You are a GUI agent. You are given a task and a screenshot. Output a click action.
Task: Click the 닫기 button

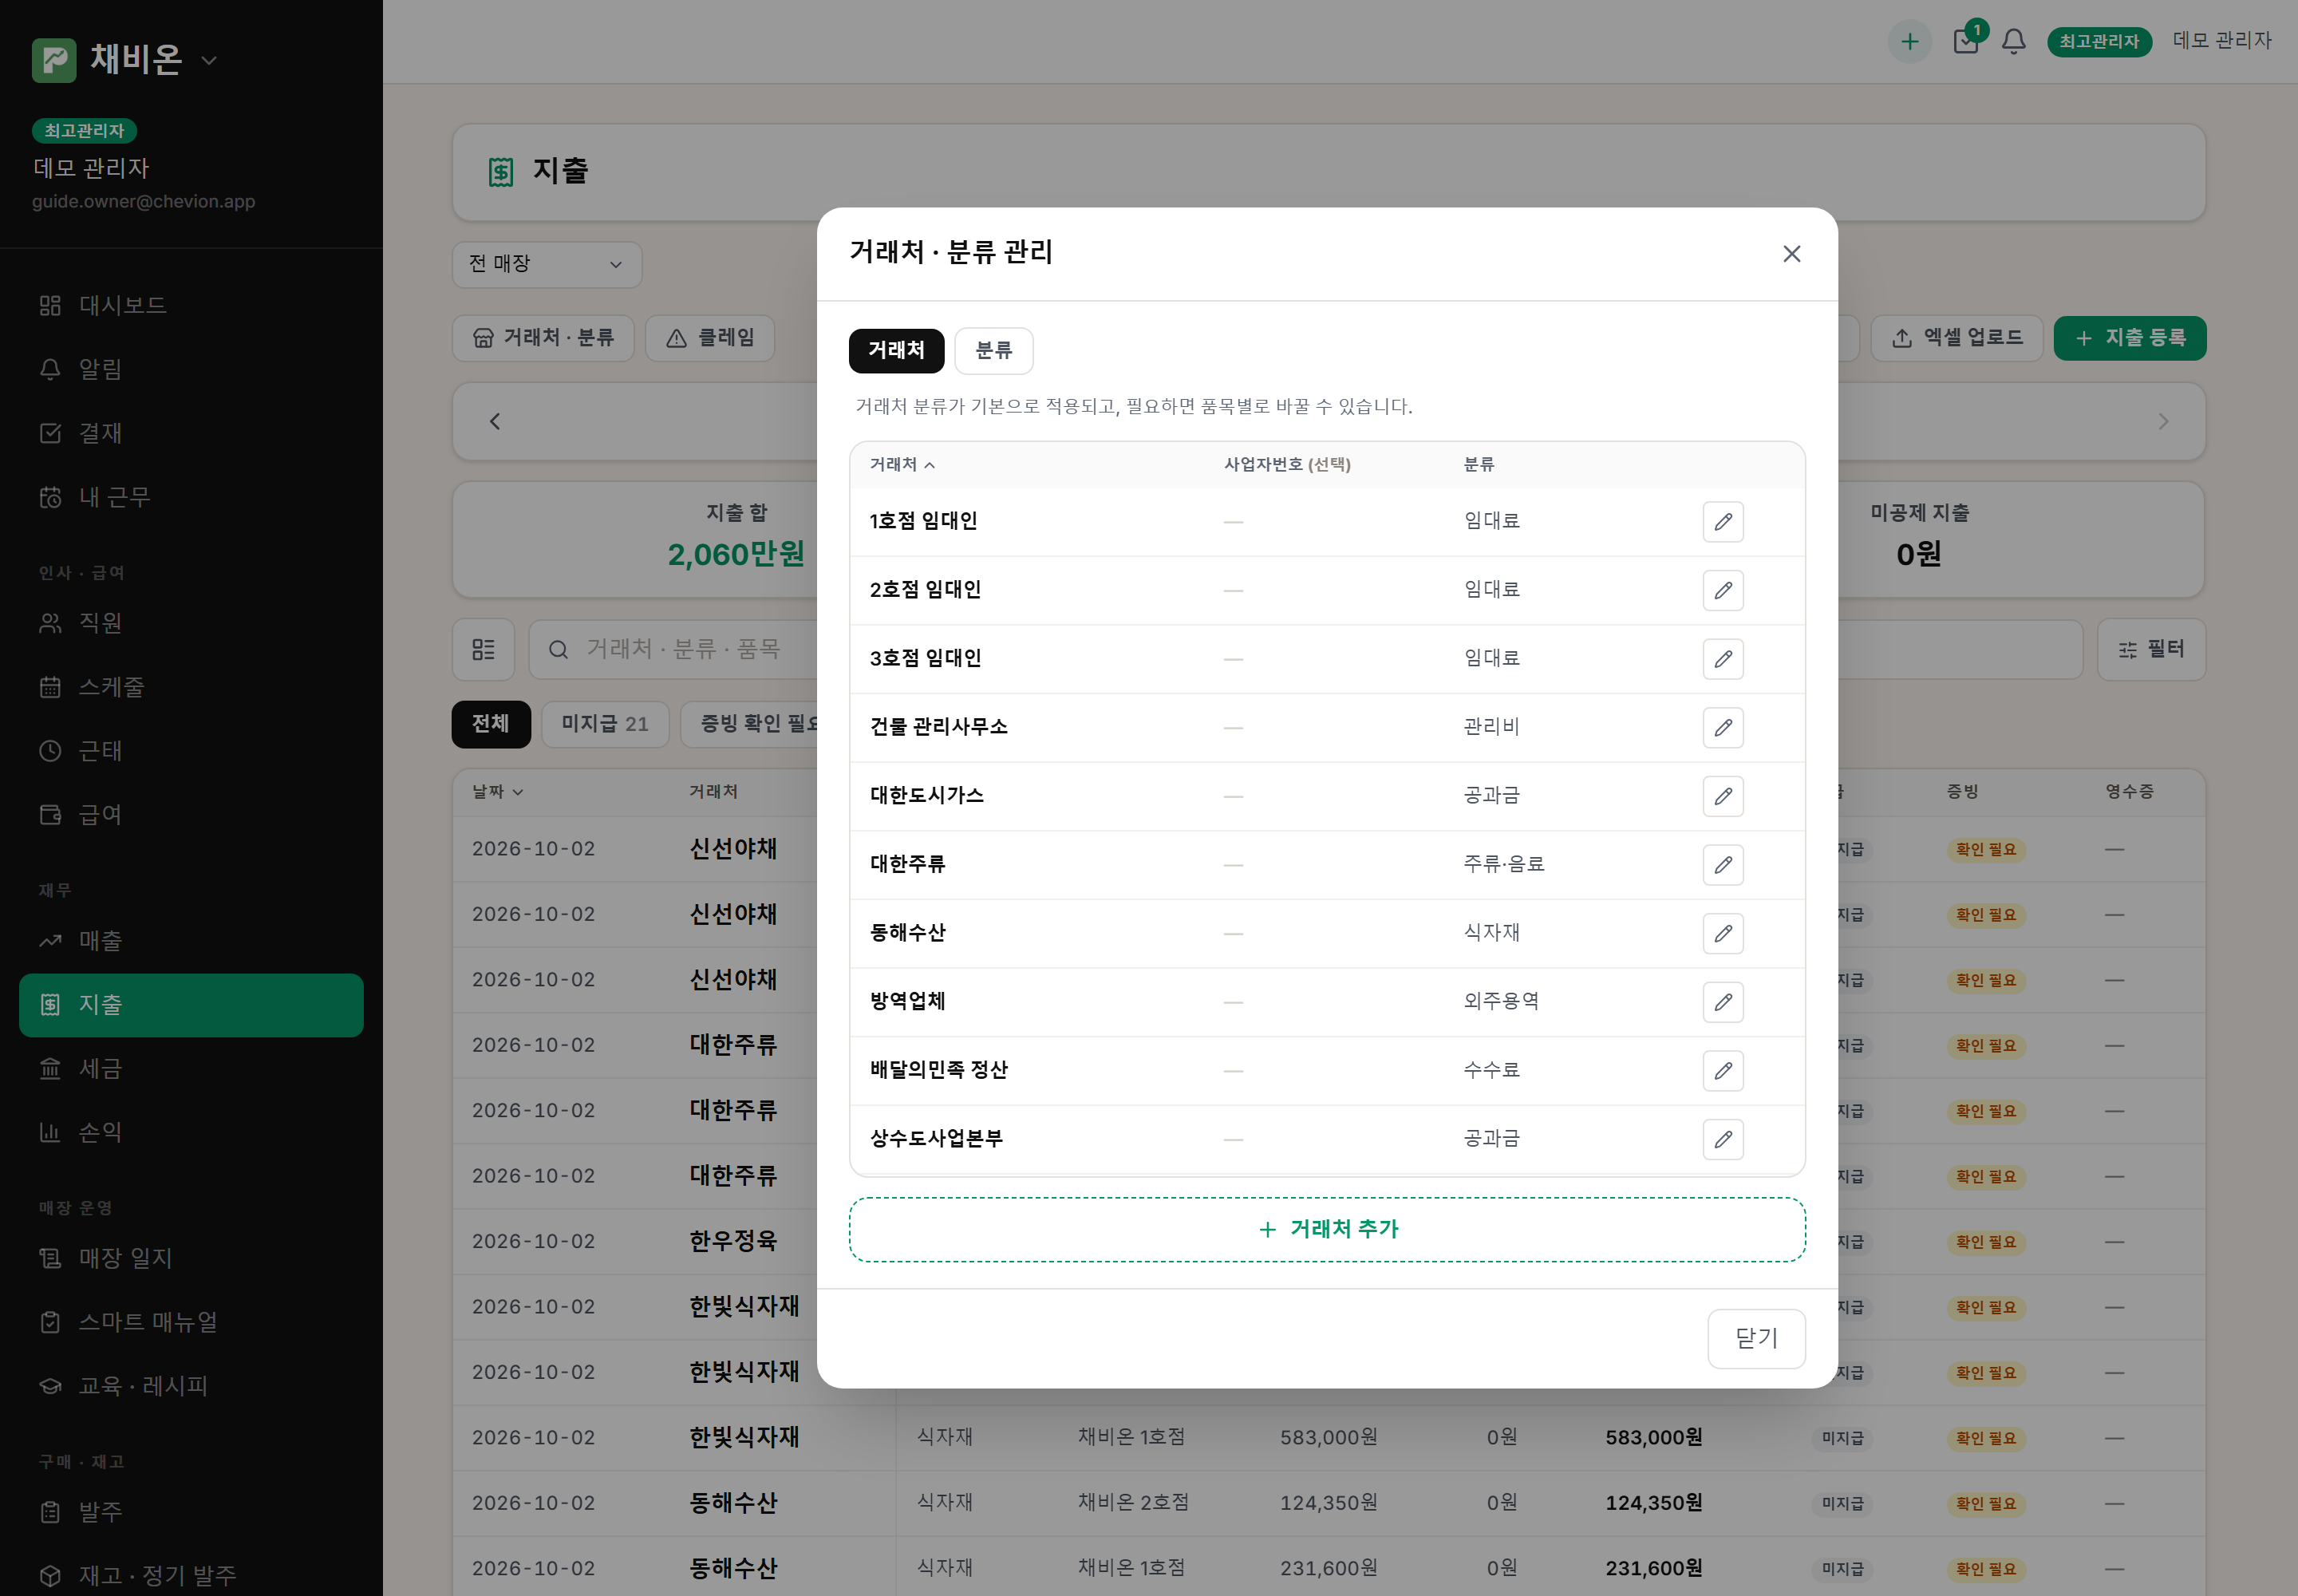pyautogui.click(x=1756, y=1339)
